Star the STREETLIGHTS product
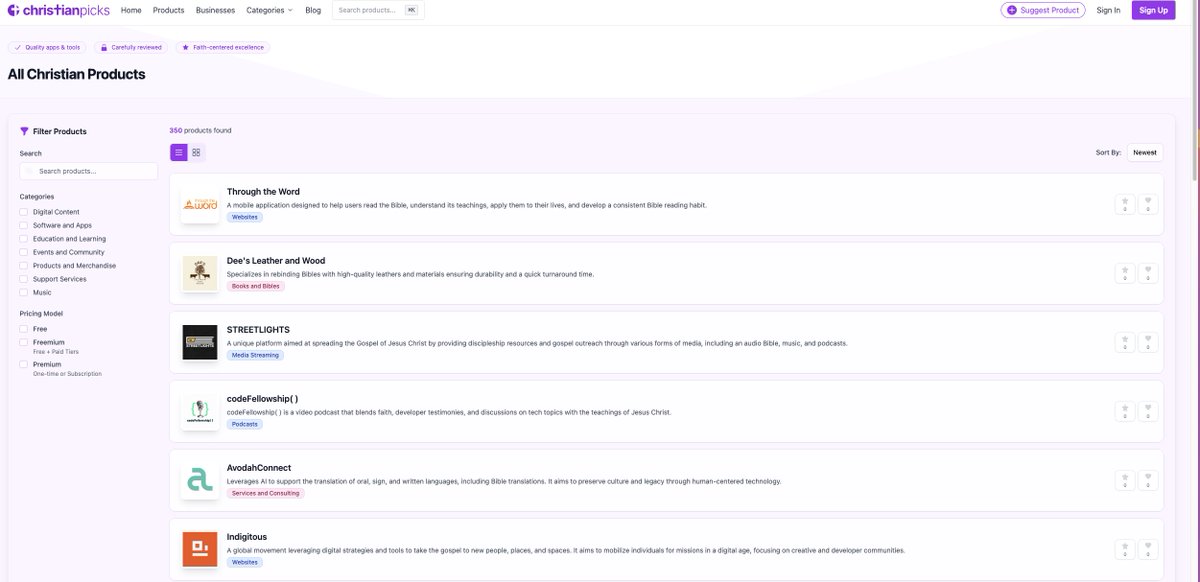Viewport: 1200px width, 582px height. point(1125,342)
